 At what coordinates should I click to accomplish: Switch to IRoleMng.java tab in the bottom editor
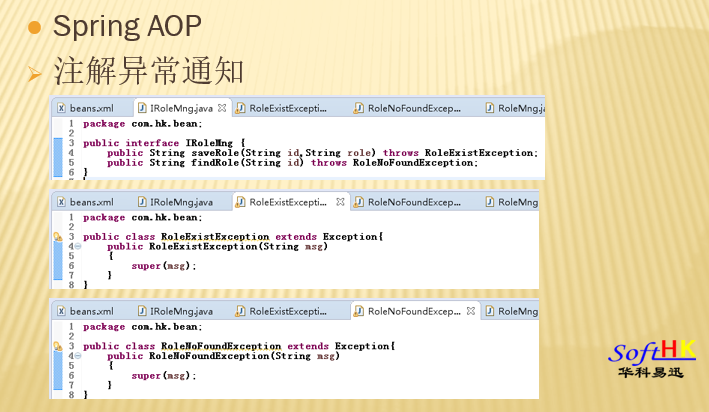[x=175, y=311]
